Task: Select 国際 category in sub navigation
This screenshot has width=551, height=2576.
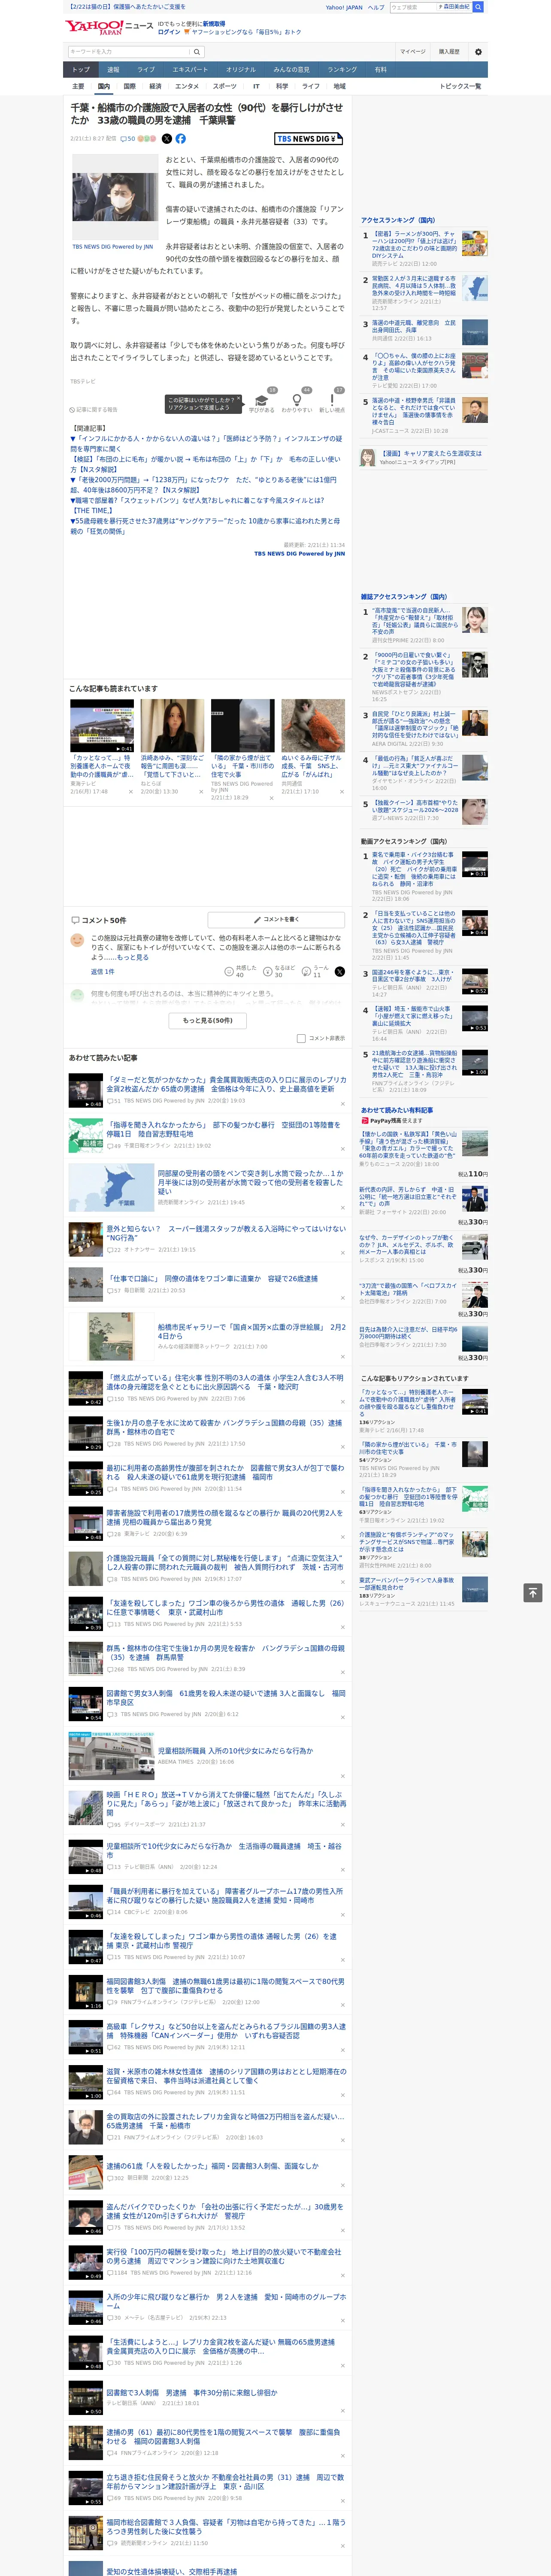Action: pyautogui.click(x=129, y=86)
